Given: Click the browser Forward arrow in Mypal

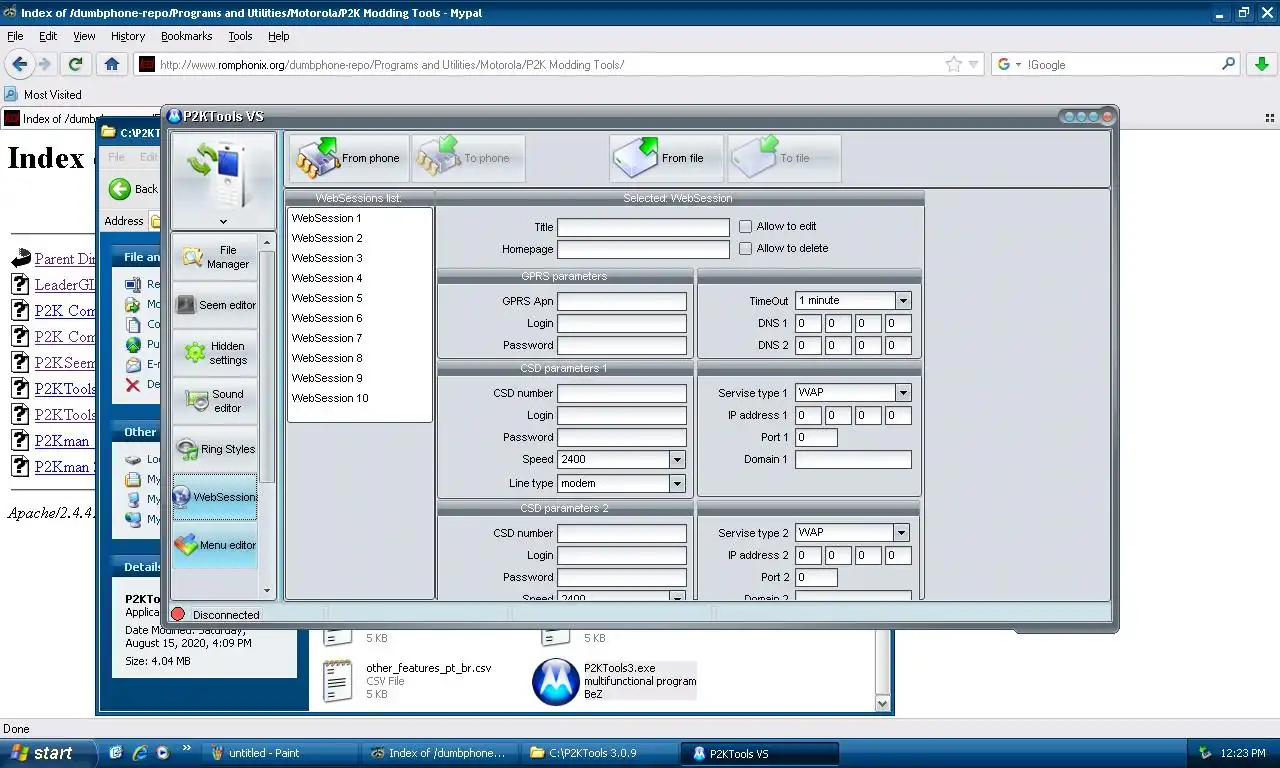Looking at the screenshot, I should [x=45, y=64].
